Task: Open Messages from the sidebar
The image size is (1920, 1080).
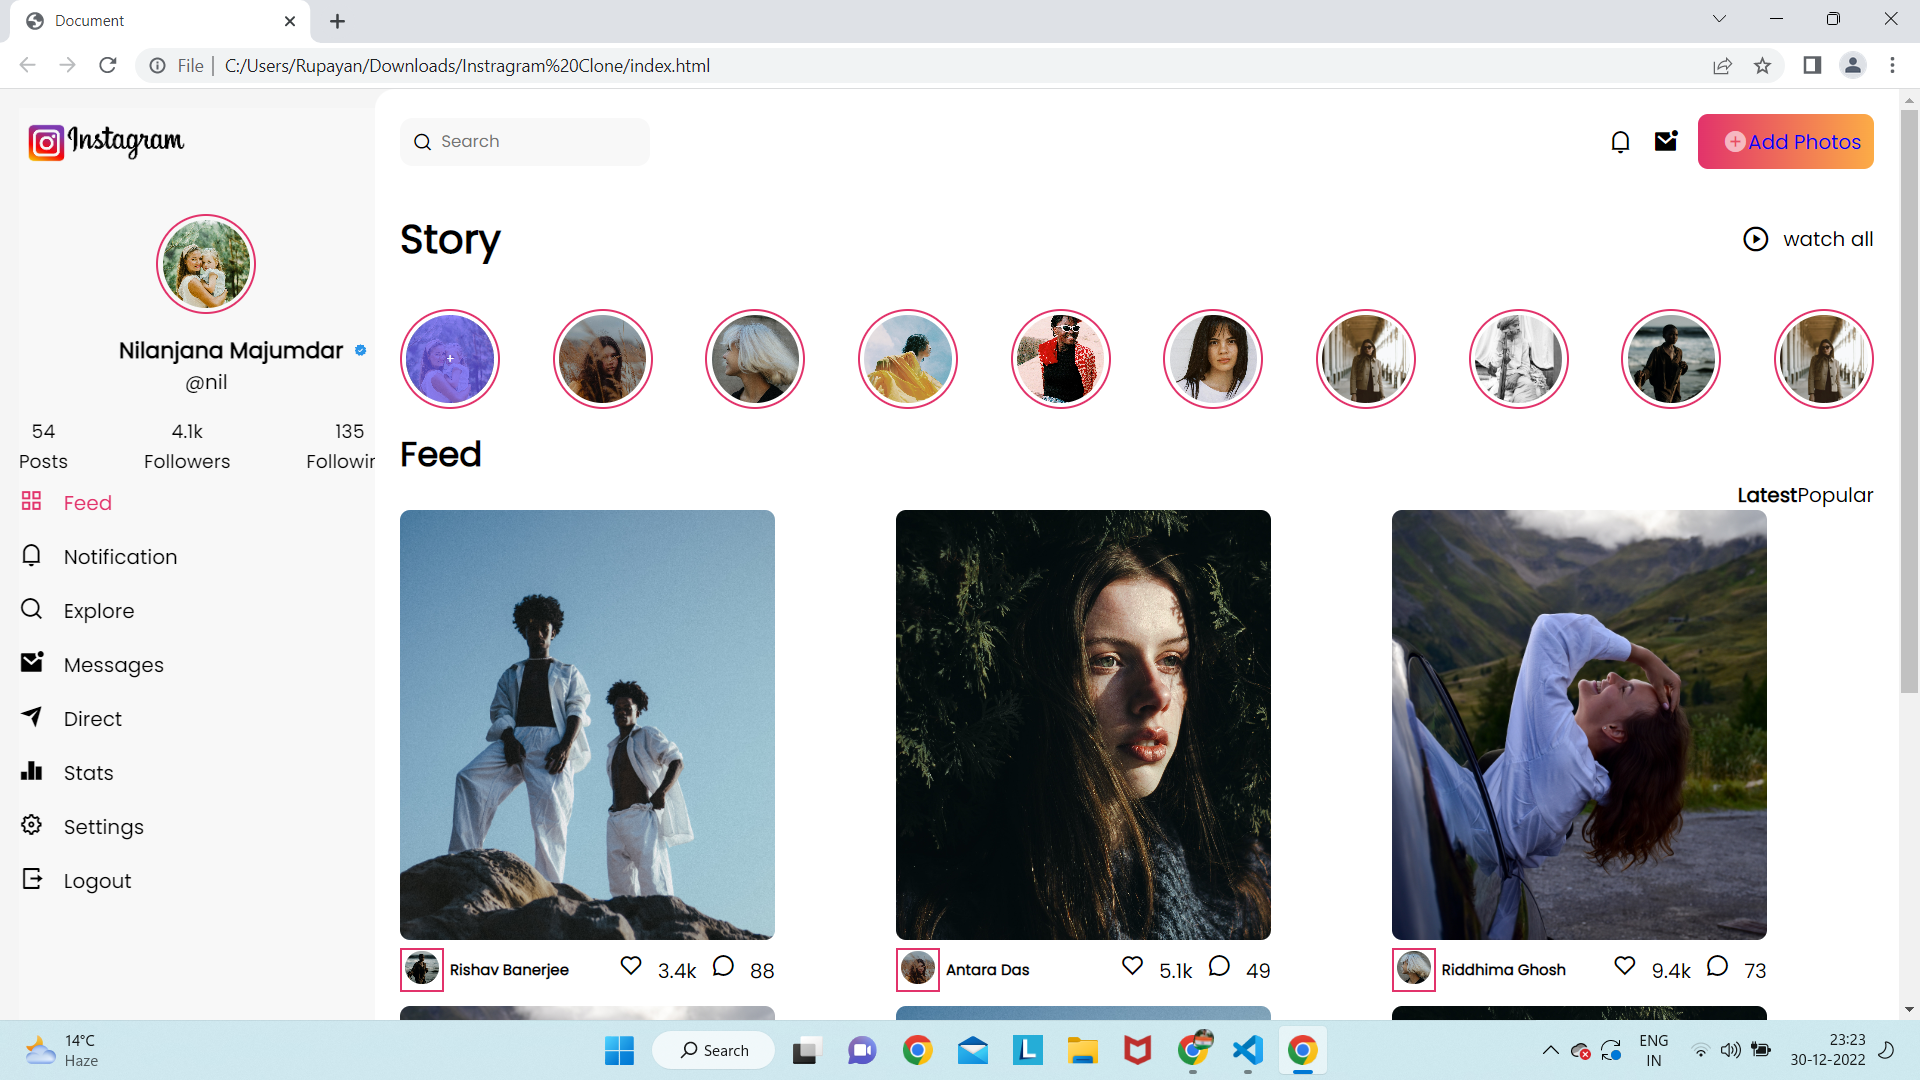Action: [114, 664]
